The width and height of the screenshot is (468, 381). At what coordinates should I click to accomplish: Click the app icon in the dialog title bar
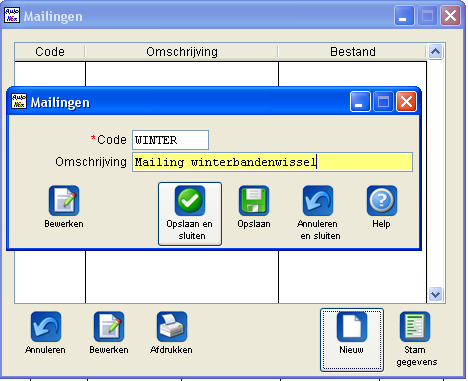(x=19, y=101)
